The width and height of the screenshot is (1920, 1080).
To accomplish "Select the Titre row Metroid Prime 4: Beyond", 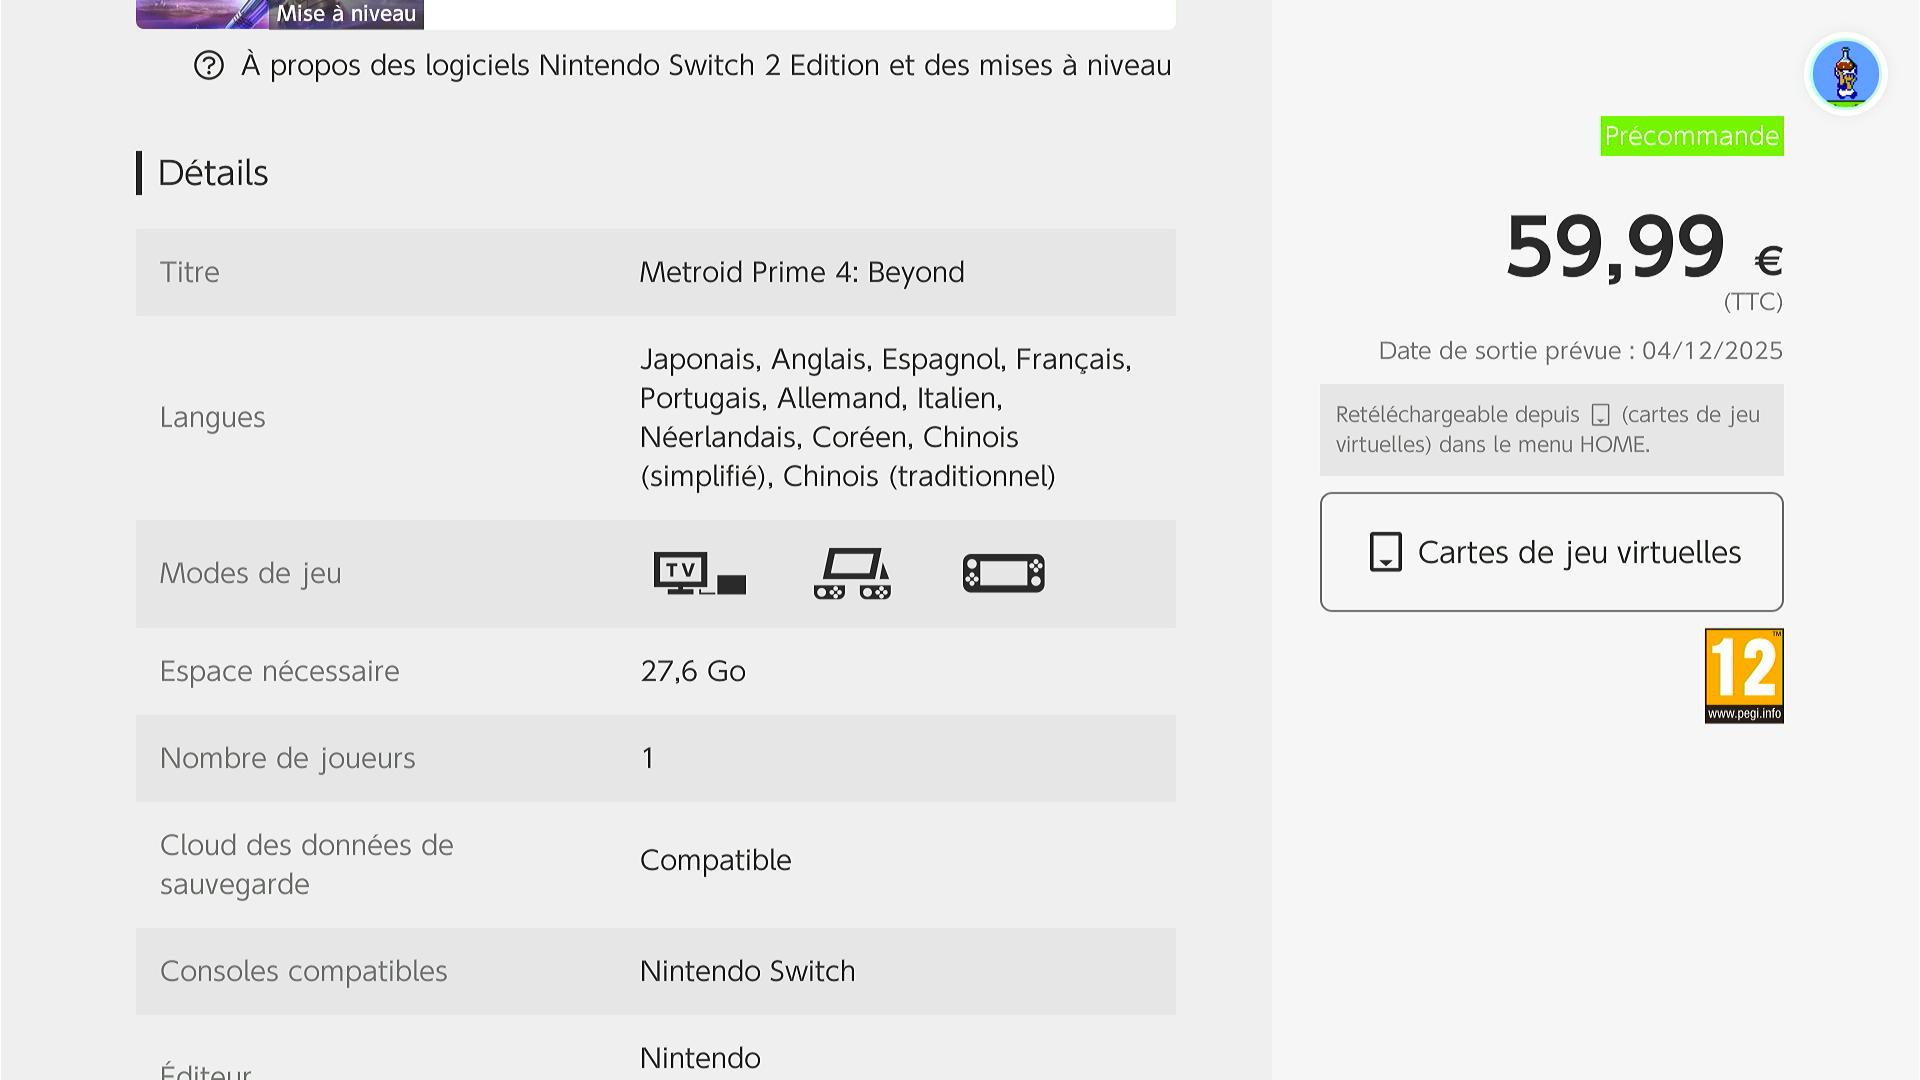I will (x=801, y=272).
